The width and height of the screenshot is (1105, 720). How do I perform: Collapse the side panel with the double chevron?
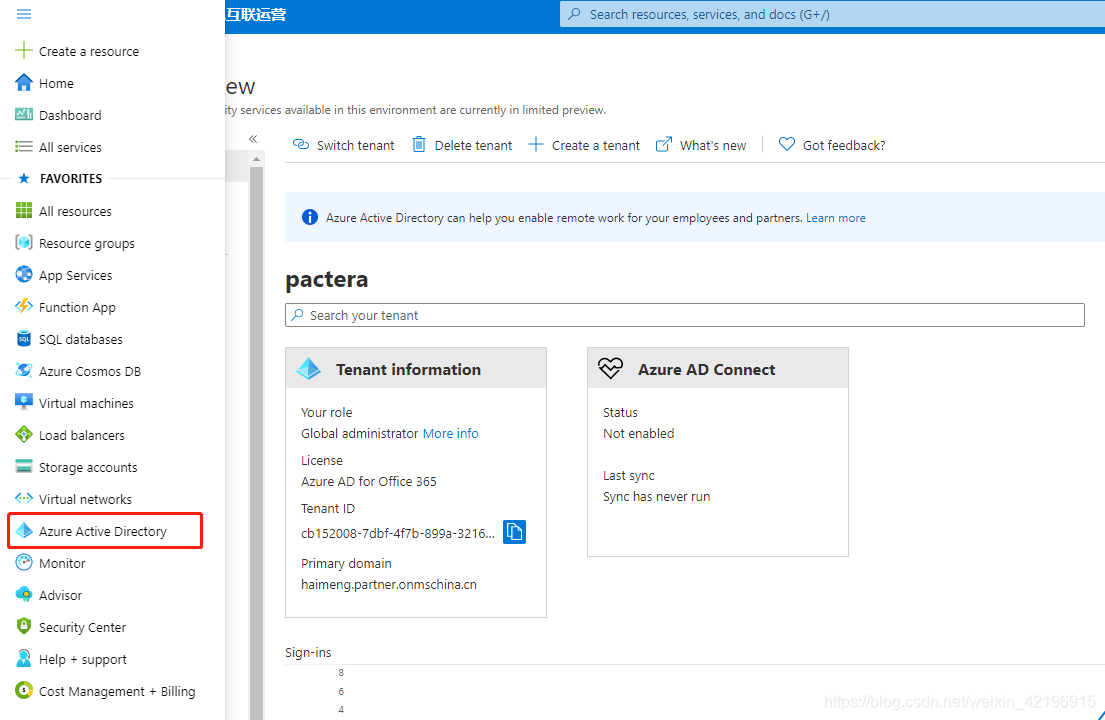[253, 139]
